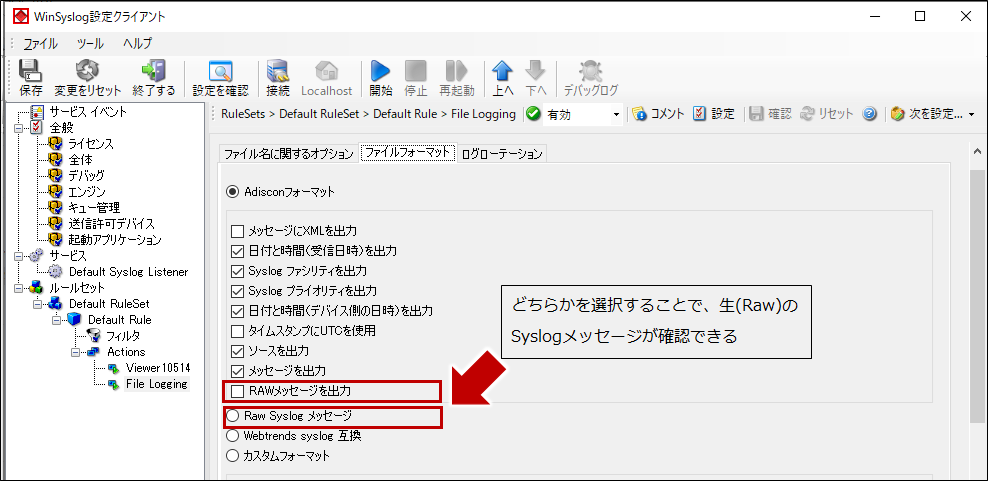Click the scrollbar up arrow in the settings pane
Image resolution: width=988 pixels, height=481 pixels.
point(977,152)
